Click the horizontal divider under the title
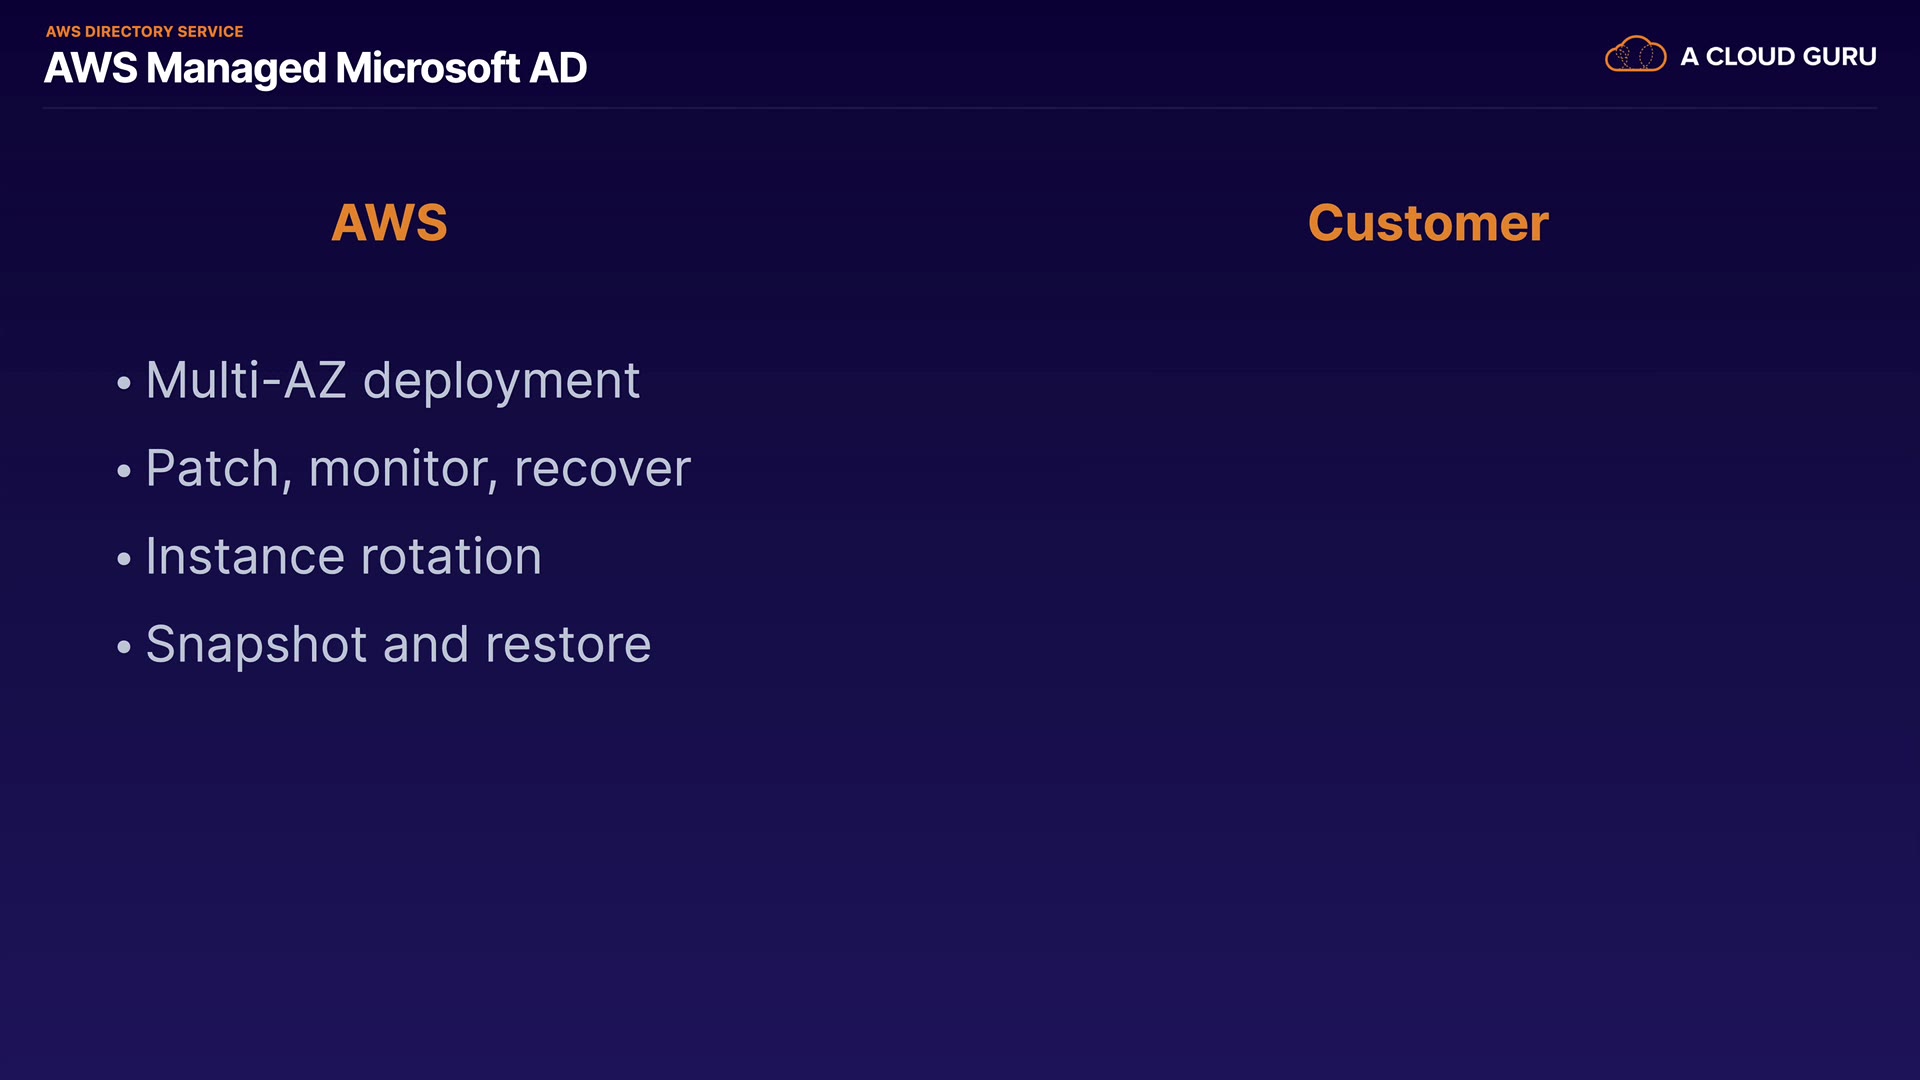The height and width of the screenshot is (1080, 1920). pos(960,107)
